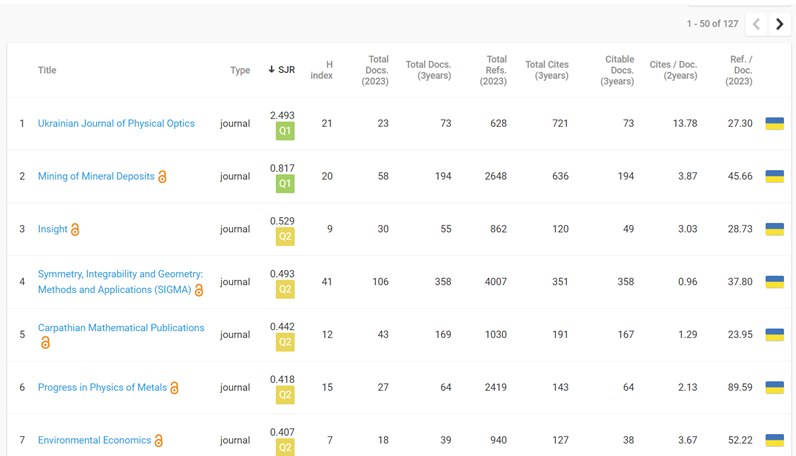The image size is (796, 456).
Task: Click SJR value 2.493
Action: pyautogui.click(x=282, y=115)
